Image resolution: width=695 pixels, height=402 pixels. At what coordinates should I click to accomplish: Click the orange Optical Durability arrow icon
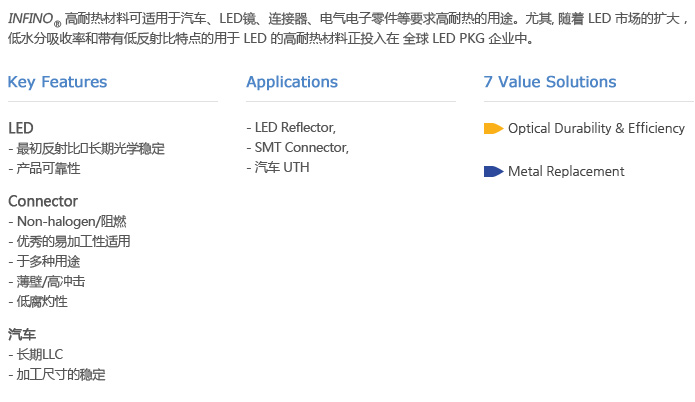tap(493, 129)
